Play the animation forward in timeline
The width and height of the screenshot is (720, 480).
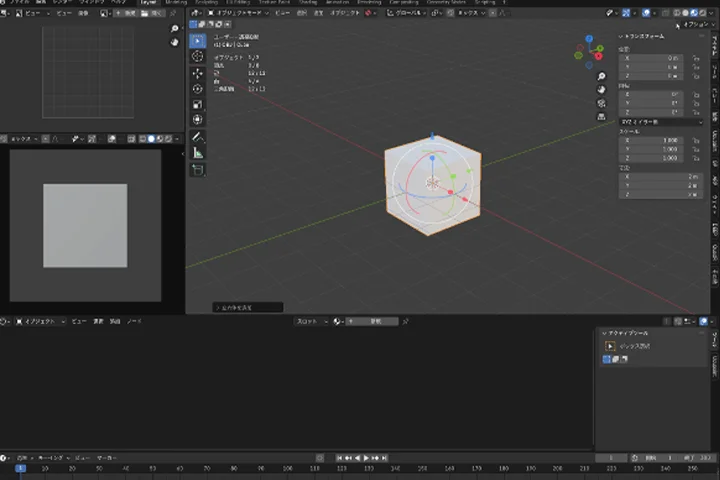(x=366, y=458)
